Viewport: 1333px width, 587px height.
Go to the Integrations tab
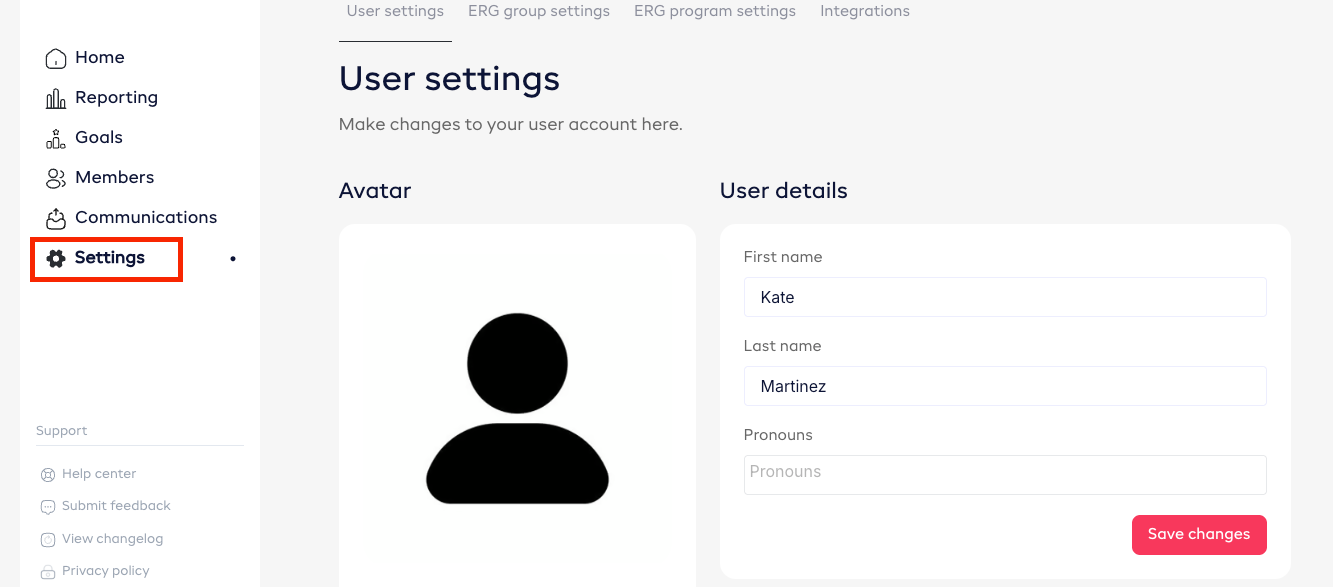pyautogui.click(x=865, y=12)
